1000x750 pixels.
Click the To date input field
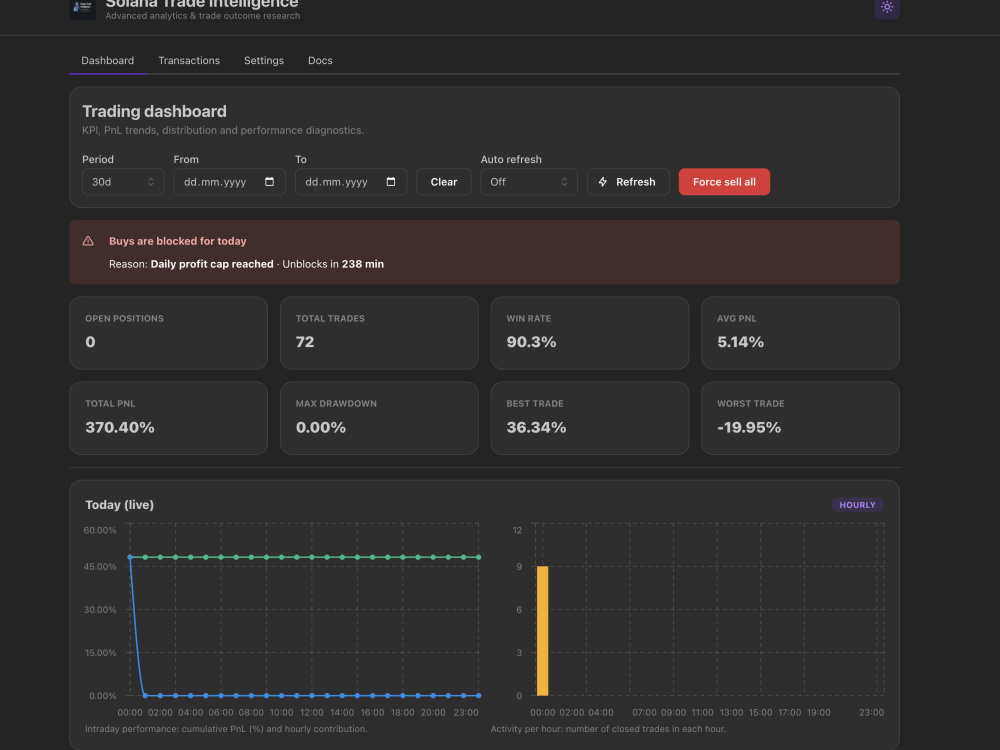pos(351,182)
